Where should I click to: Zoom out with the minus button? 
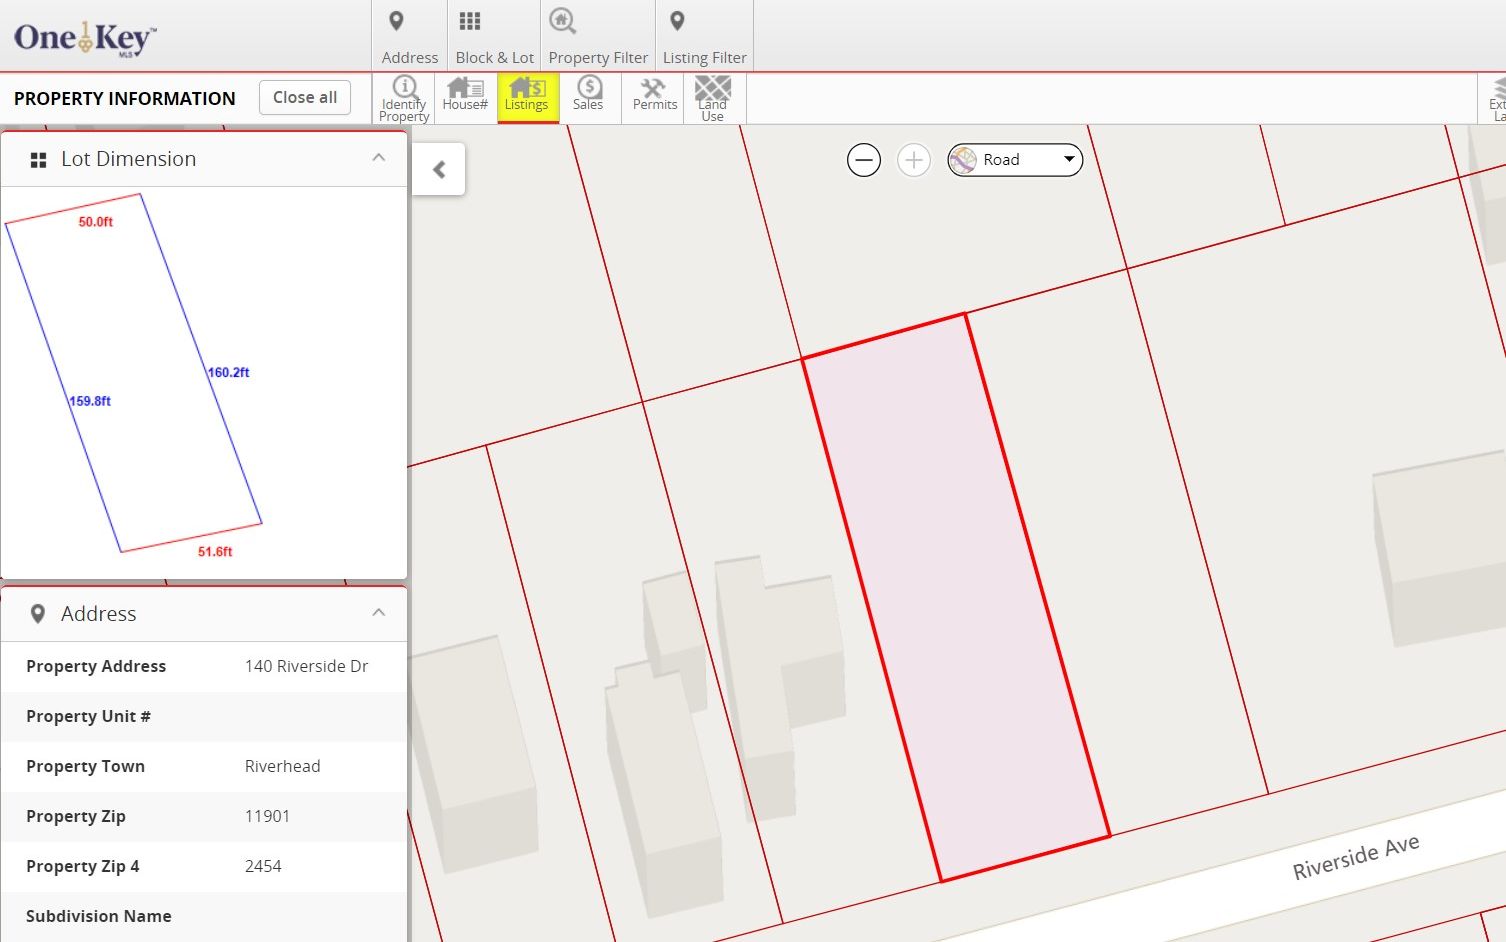click(864, 160)
